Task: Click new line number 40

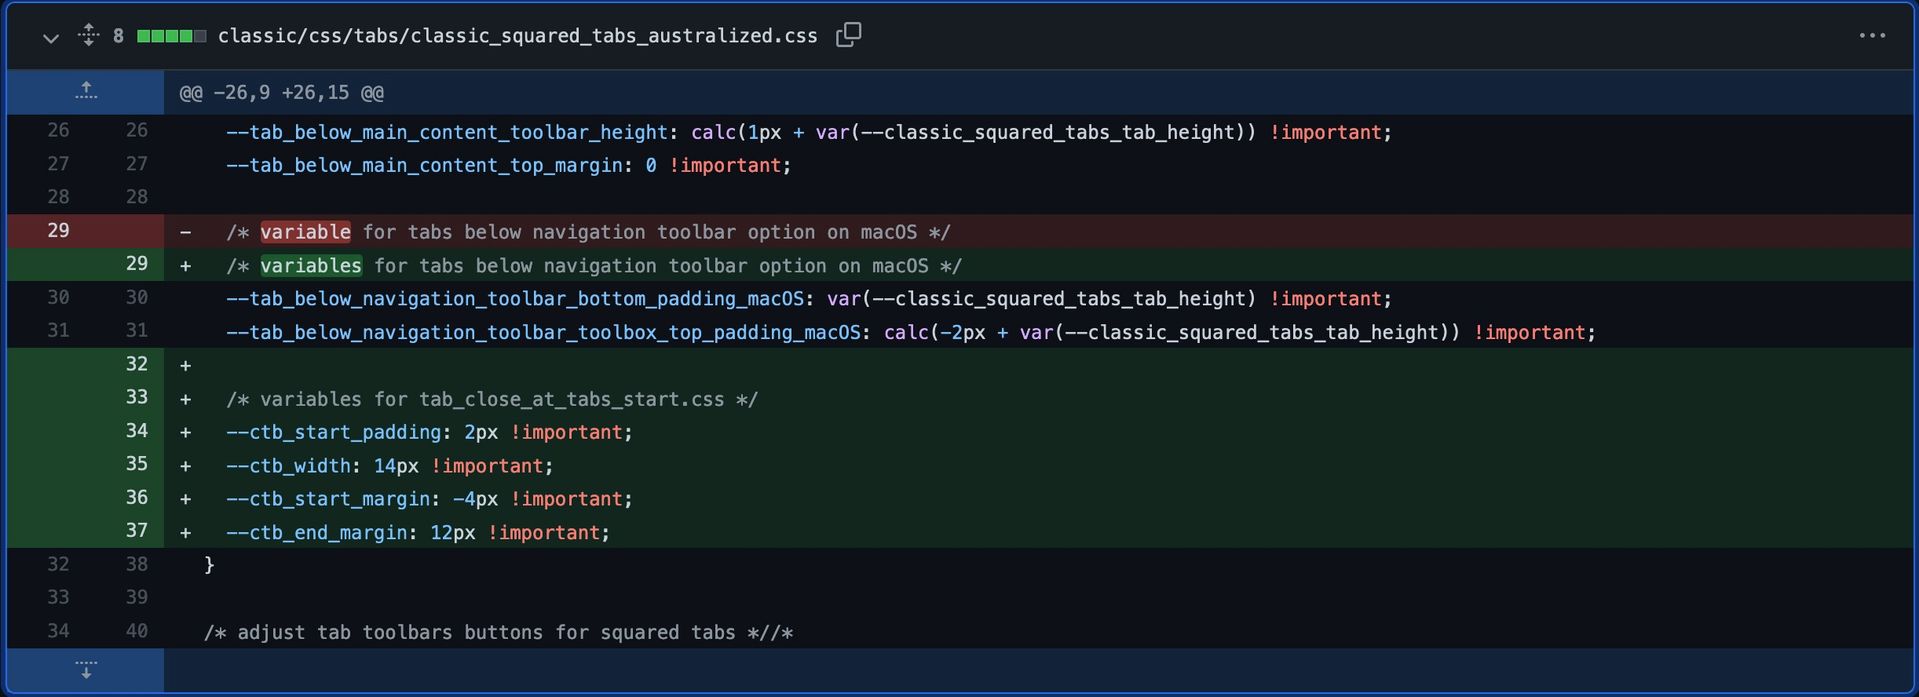Action: coord(136,631)
